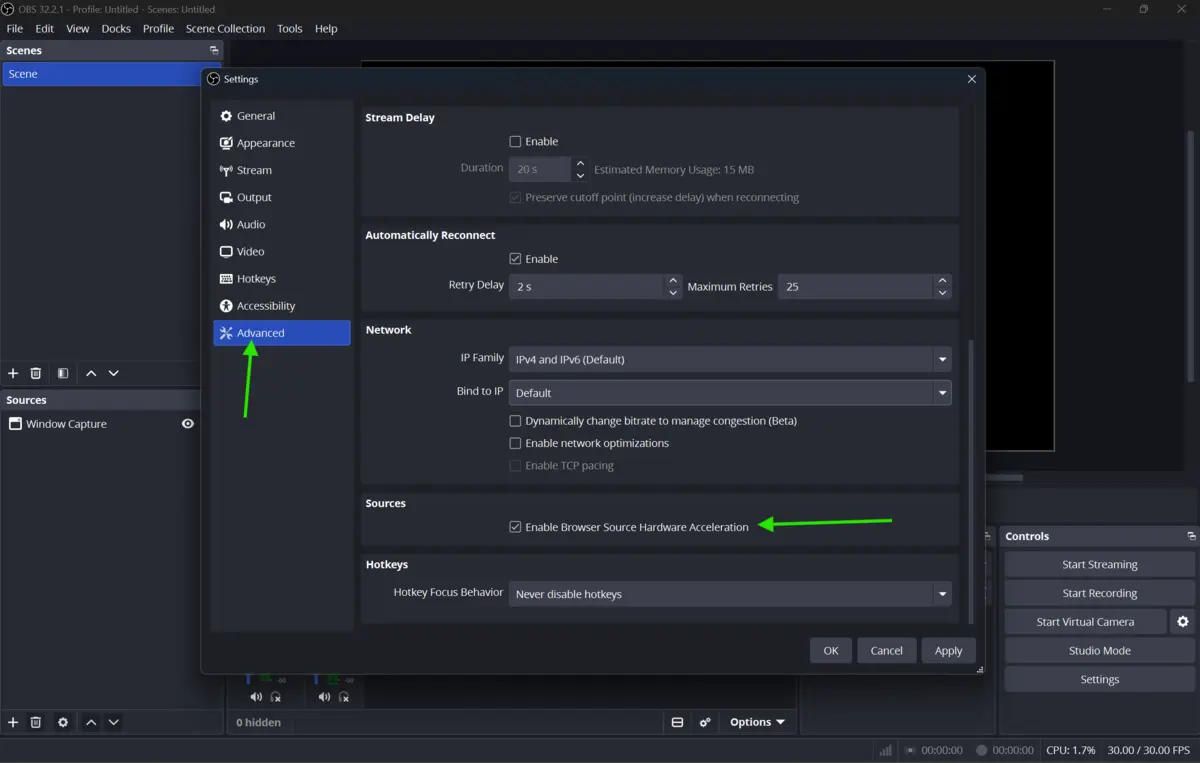
Task: Click the recording dot icon in the status bar
Action: (981, 750)
